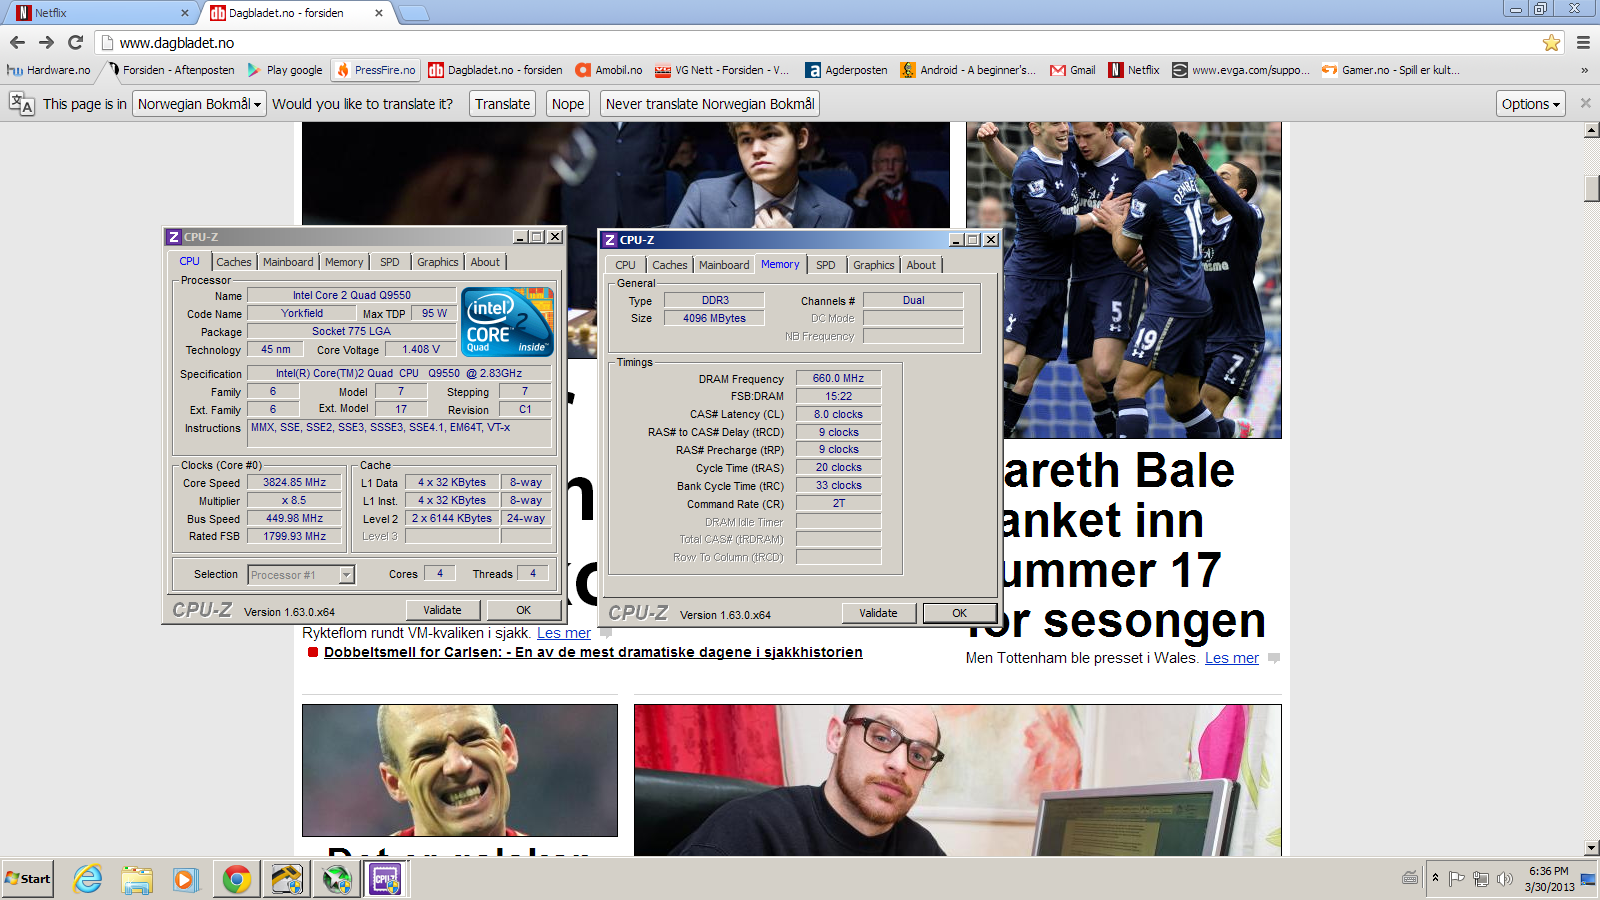Click Never translate Norwegian Bokmål
The width and height of the screenshot is (1600, 900).
pyautogui.click(x=710, y=104)
